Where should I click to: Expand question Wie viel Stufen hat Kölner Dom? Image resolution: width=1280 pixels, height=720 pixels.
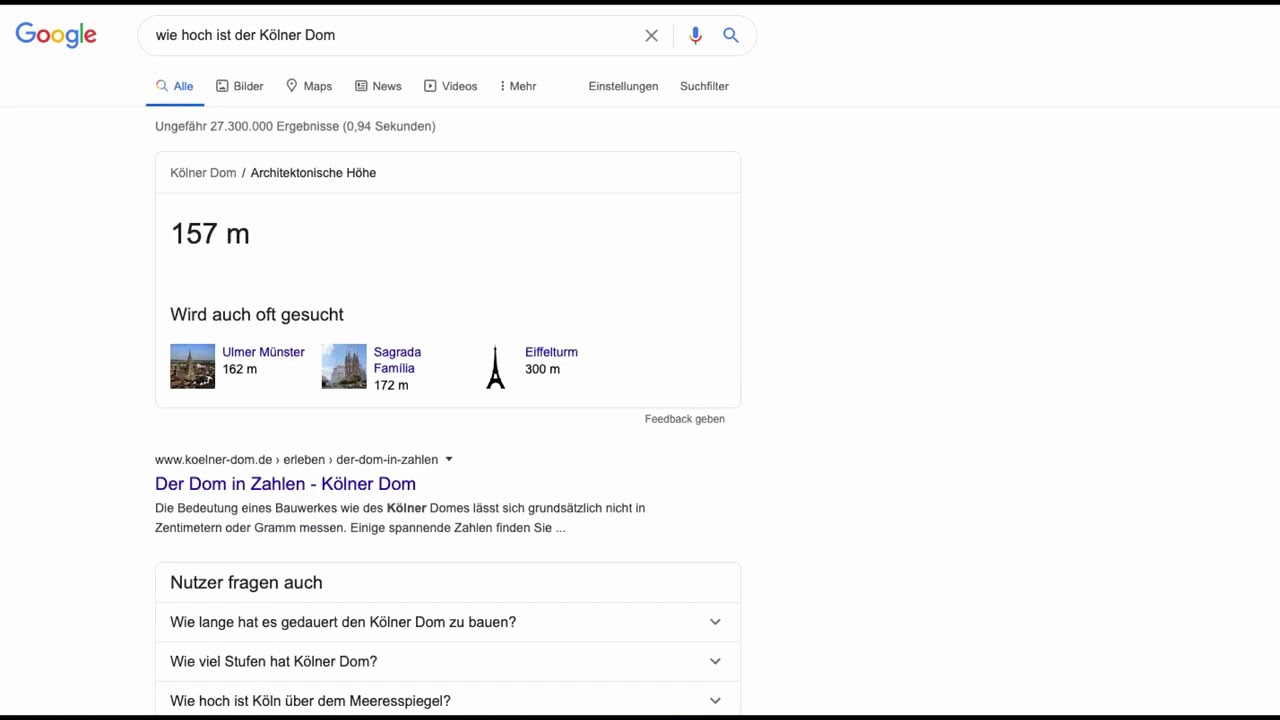pos(447,661)
